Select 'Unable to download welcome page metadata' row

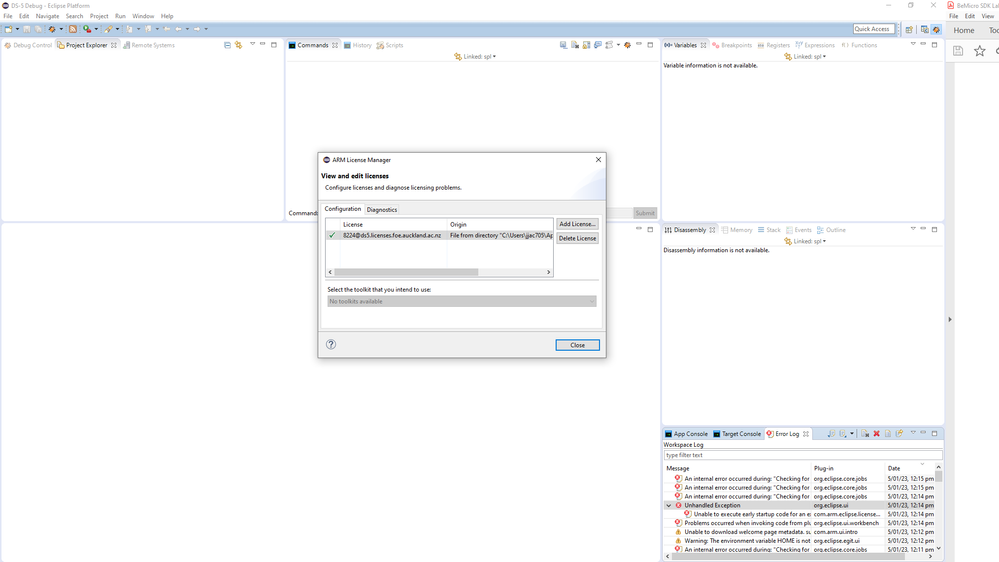(x=800, y=532)
